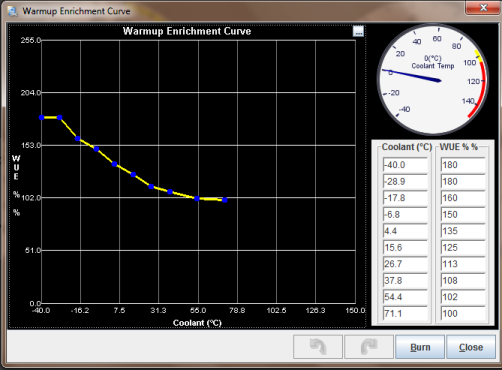502x370 pixels.
Task: Select the curve point valued 160
Action: pyautogui.click(x=78, y=138)
